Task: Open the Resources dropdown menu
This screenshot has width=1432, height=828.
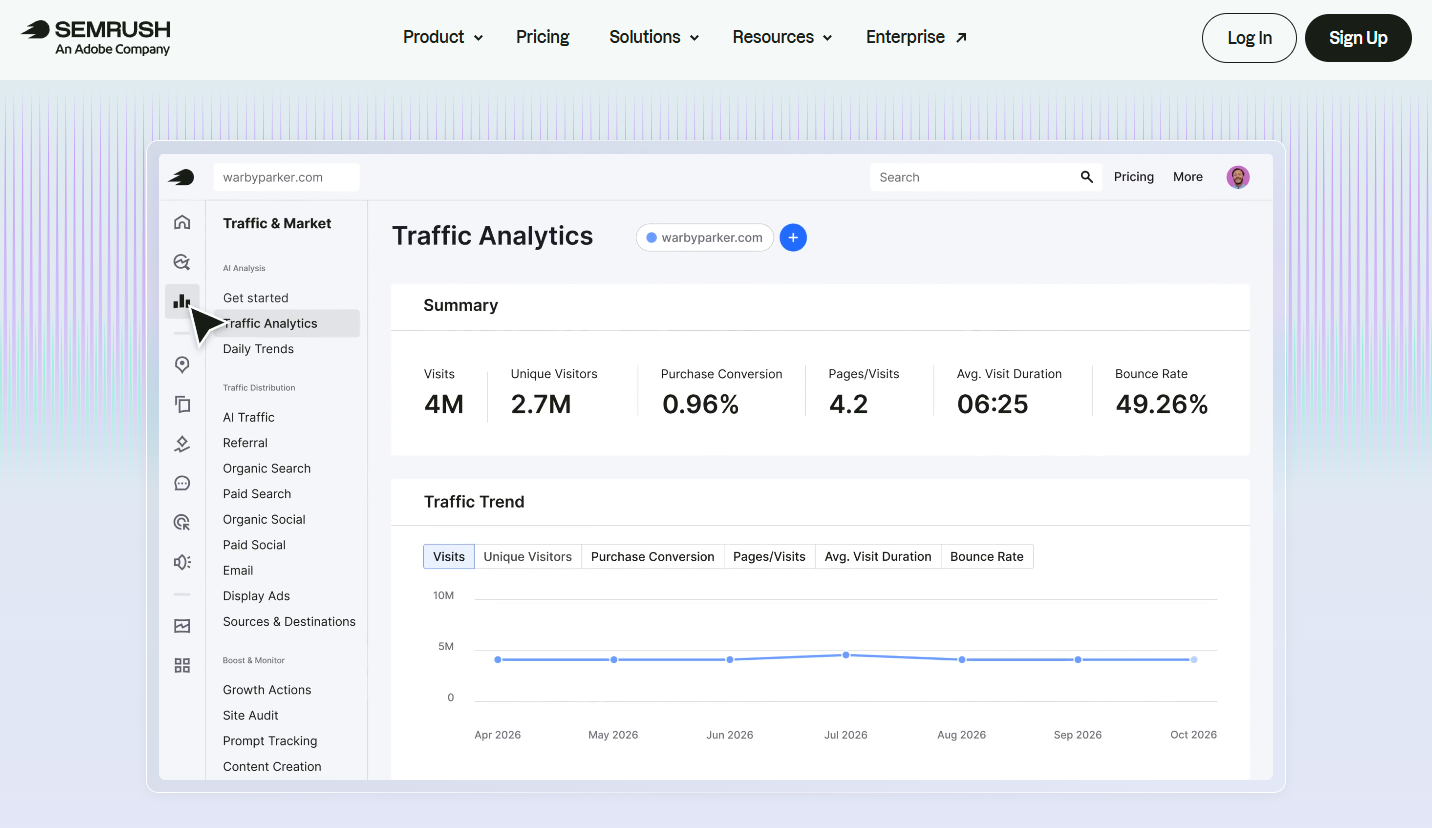Action: coord(782,37)
